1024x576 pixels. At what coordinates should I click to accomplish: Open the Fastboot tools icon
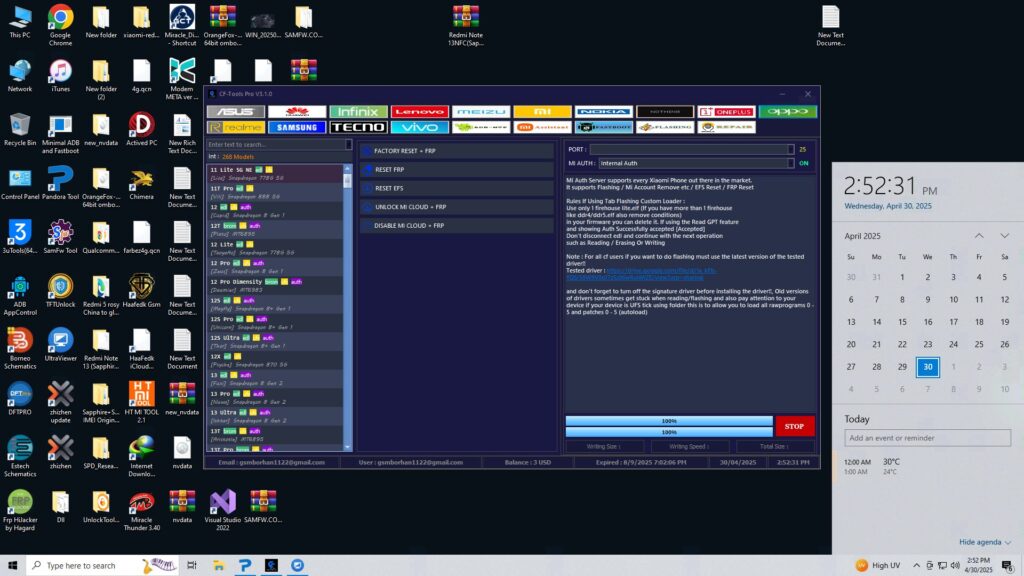point(604,127)
